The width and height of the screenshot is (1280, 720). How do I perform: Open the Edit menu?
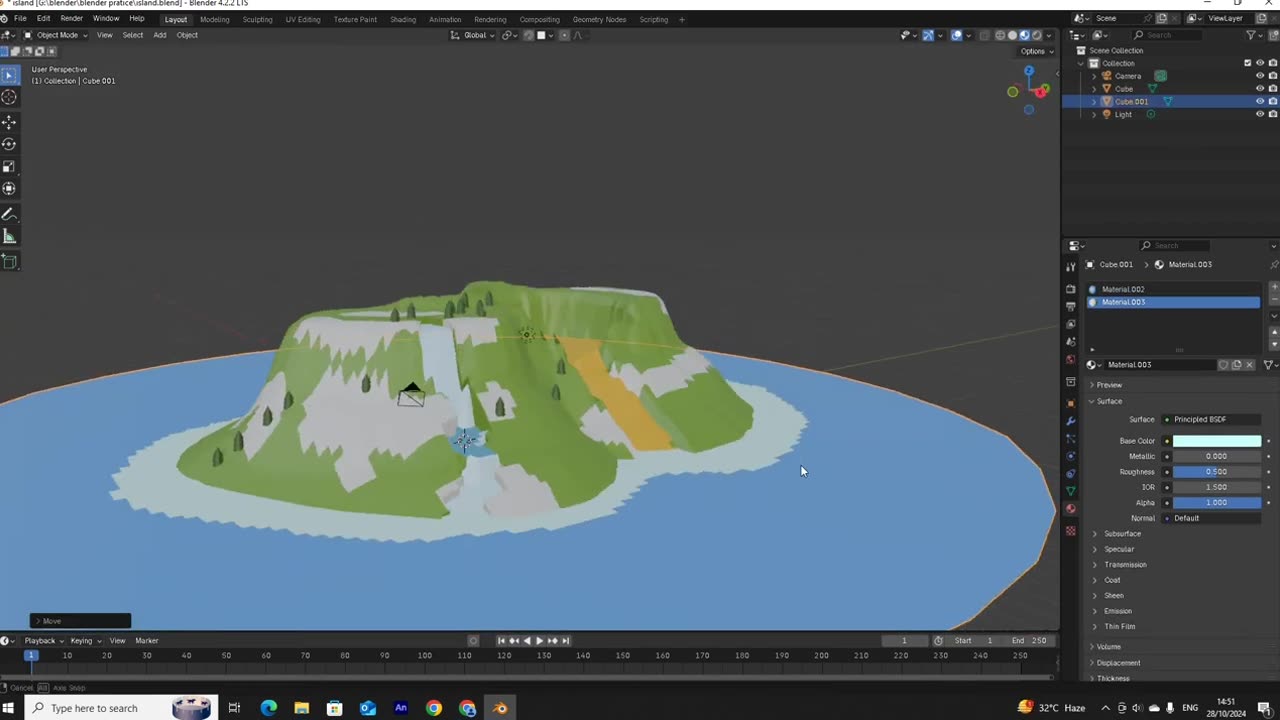click(44, 18)
